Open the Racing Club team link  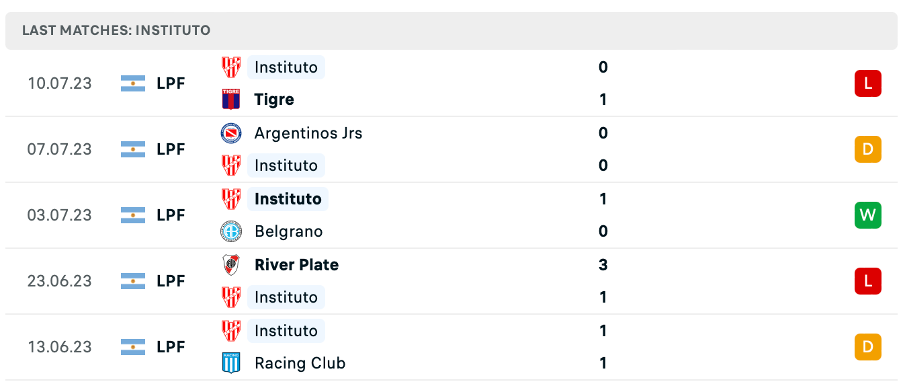[x=300, y=364]
